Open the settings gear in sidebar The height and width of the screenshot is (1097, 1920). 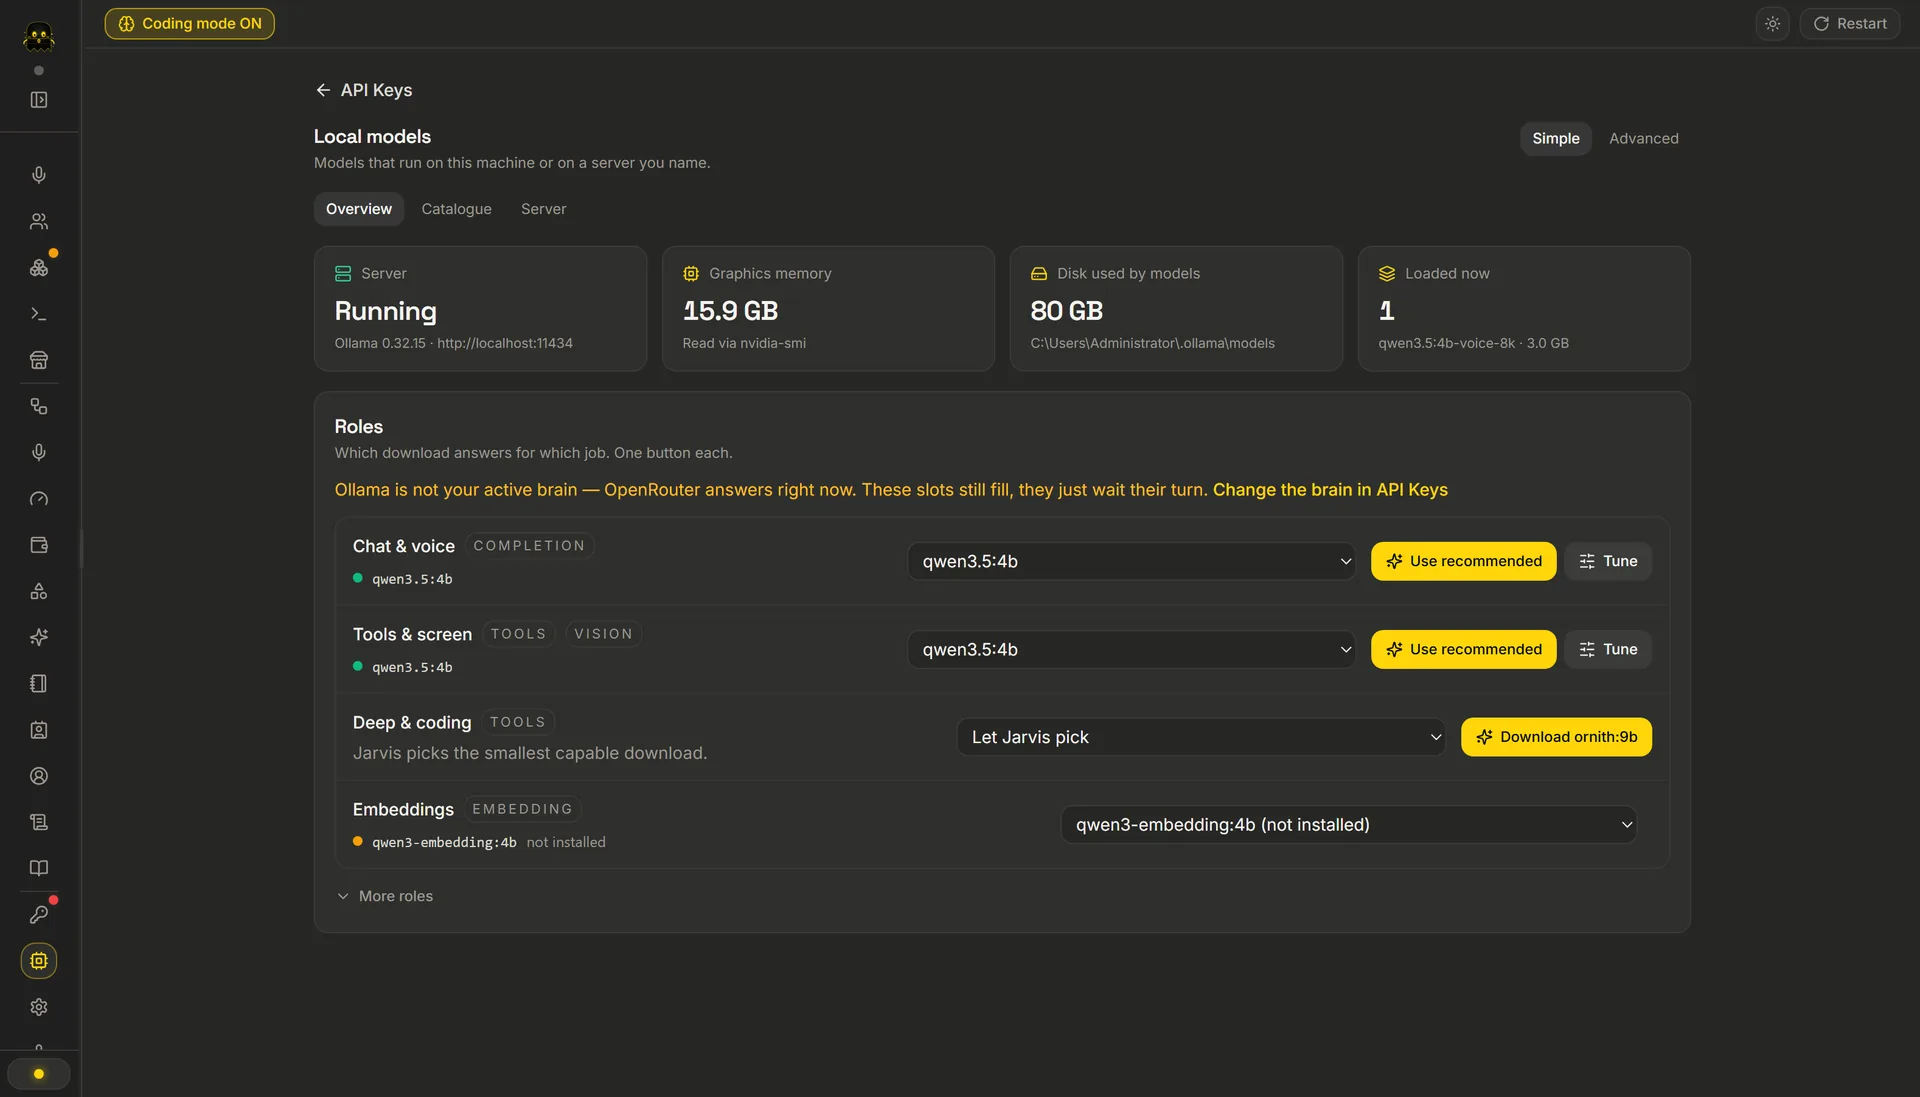point(39,1007)
